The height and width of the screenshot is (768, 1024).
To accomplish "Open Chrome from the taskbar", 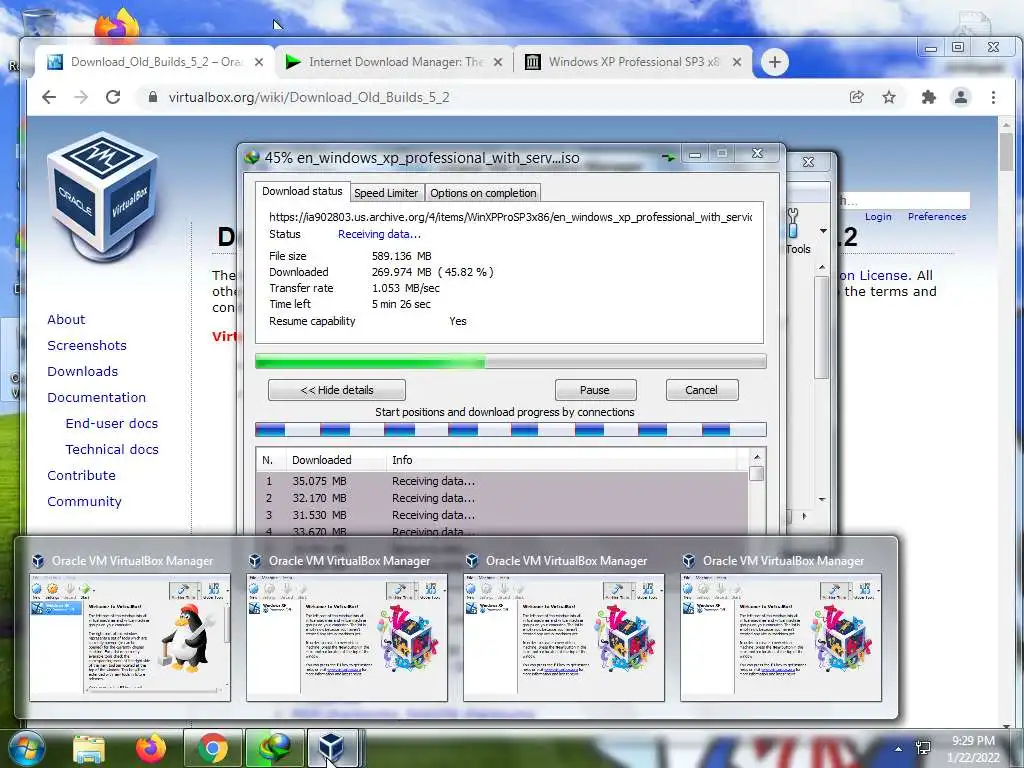I will 212,748.
